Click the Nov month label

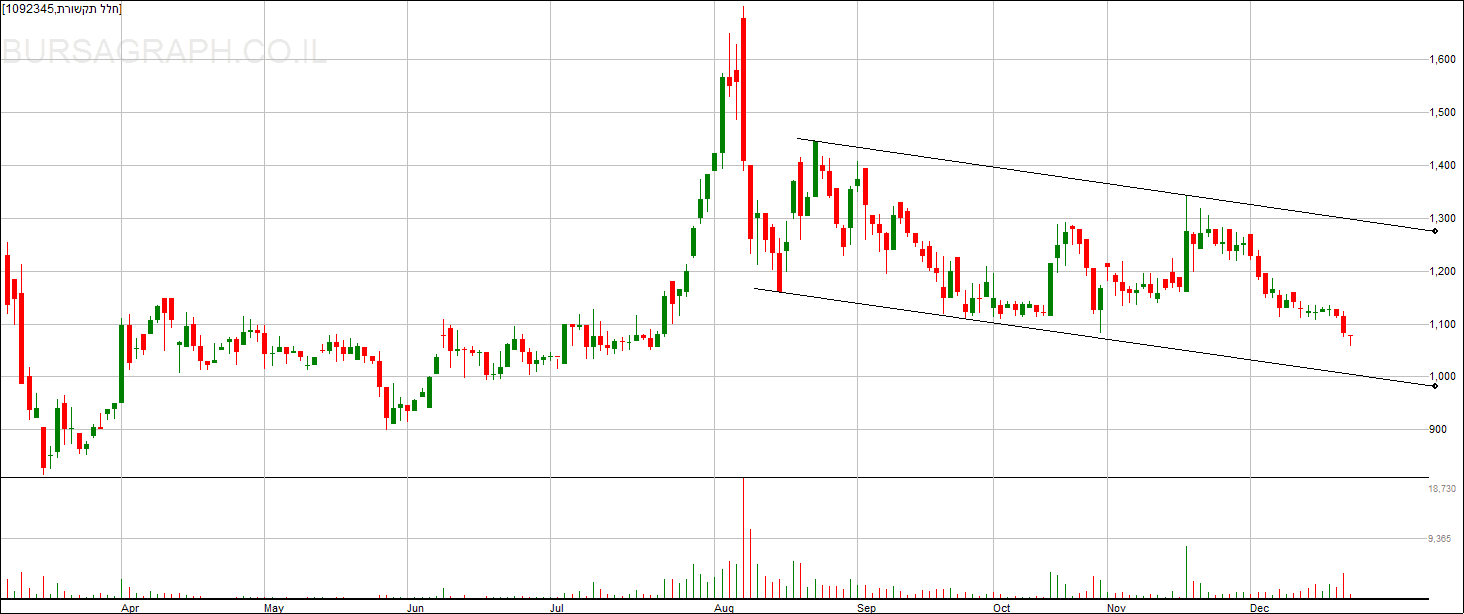tap(1118, 607)
